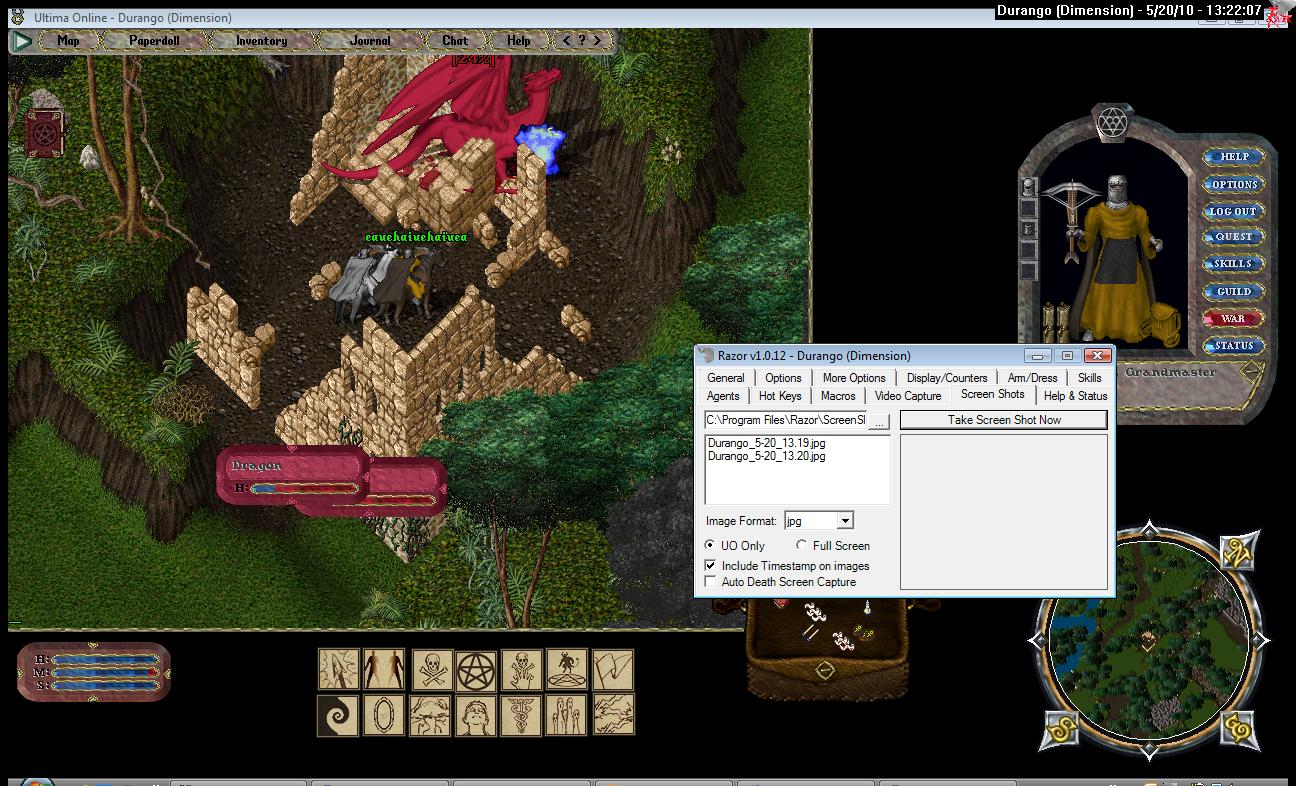The height and width of the screenshot is (786, 1296).
Task: Switch to the Video Capture tab
Action: click(x=908, y=396)
